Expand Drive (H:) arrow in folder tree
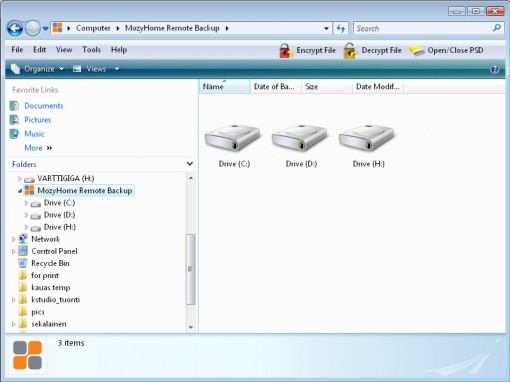The height and width of the screenshot is (382, 510). coord(26,227)
